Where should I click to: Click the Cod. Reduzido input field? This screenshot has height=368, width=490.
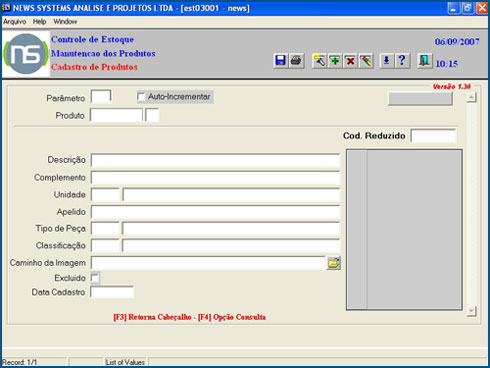click(x=433, y=136)
